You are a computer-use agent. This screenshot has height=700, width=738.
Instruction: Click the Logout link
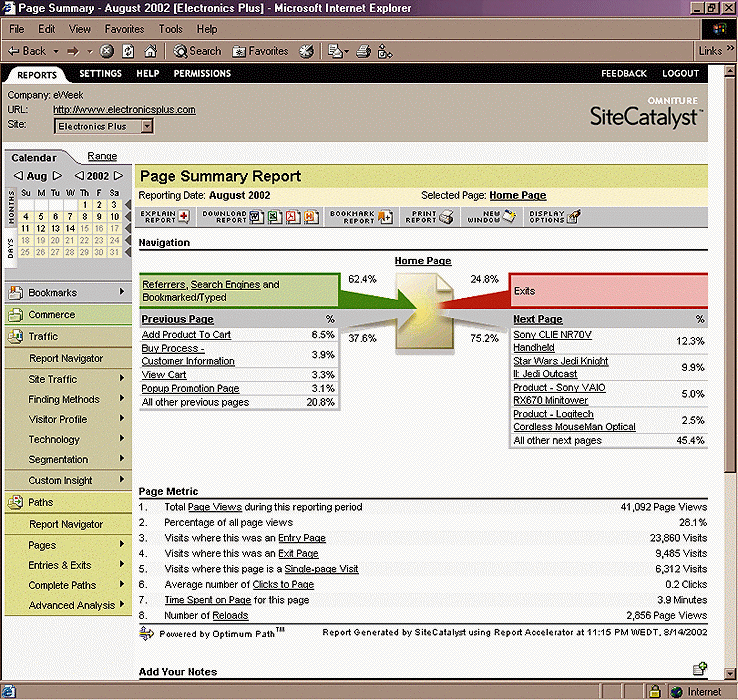pos(681,73)
